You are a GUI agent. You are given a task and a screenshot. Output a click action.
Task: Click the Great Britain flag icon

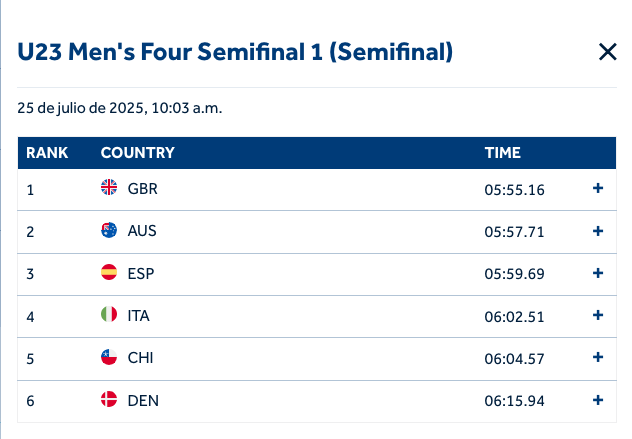coord(109,188)
